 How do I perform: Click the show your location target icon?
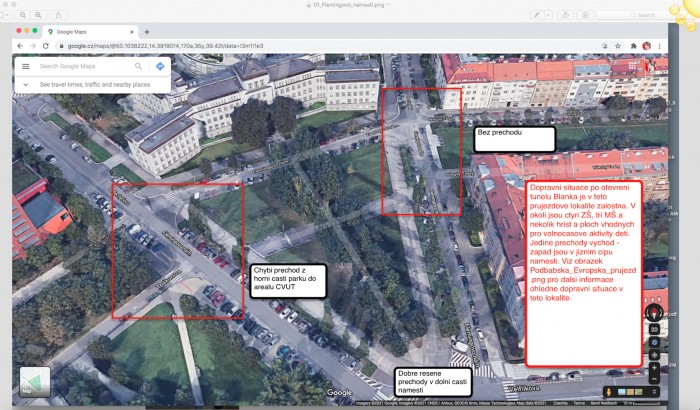654,355
